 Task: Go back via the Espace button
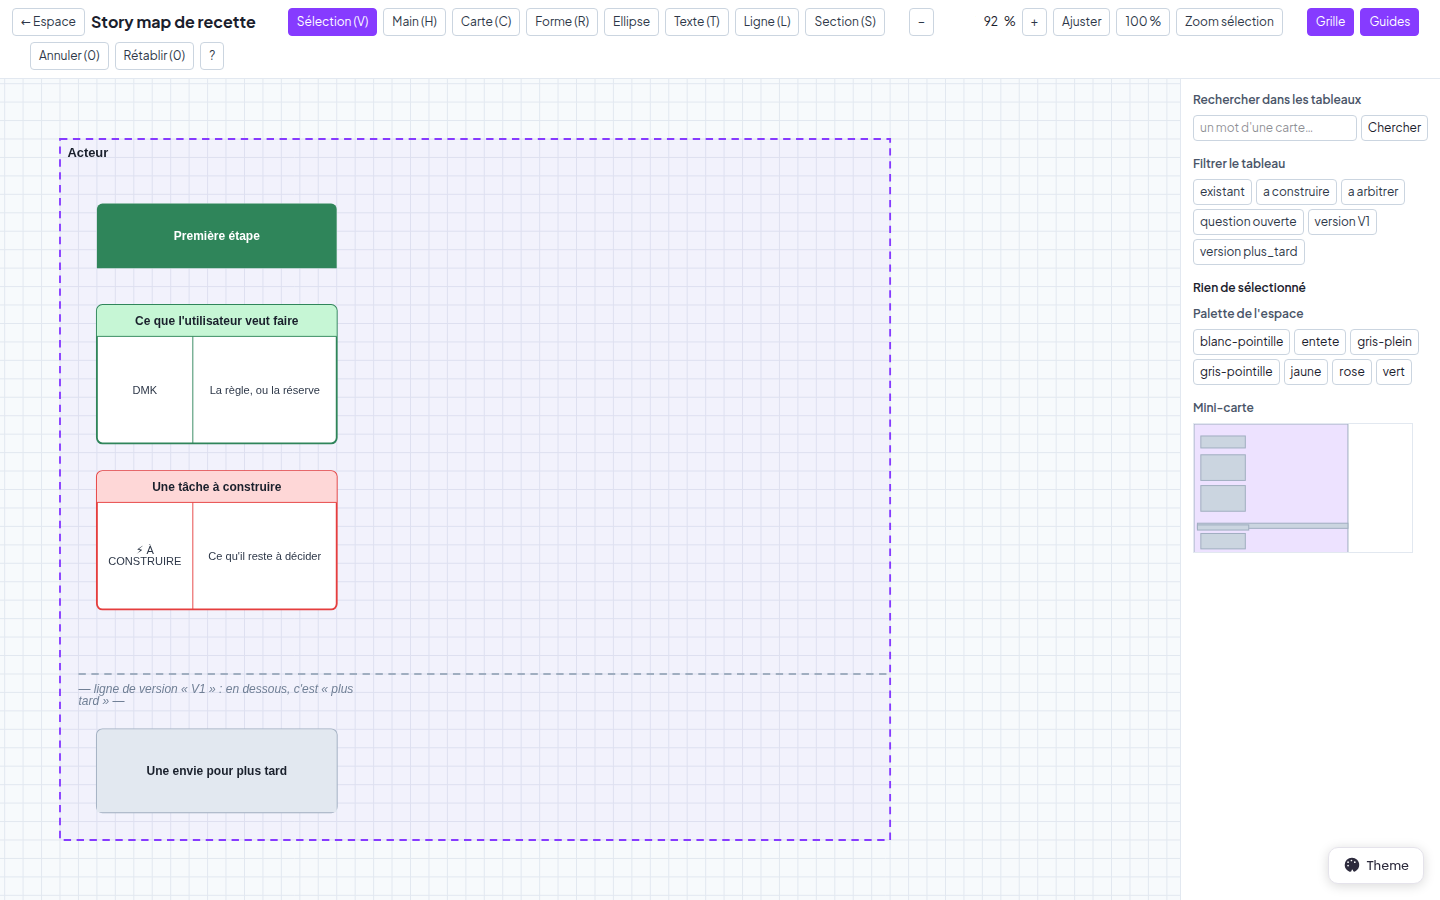click(48, 22)
